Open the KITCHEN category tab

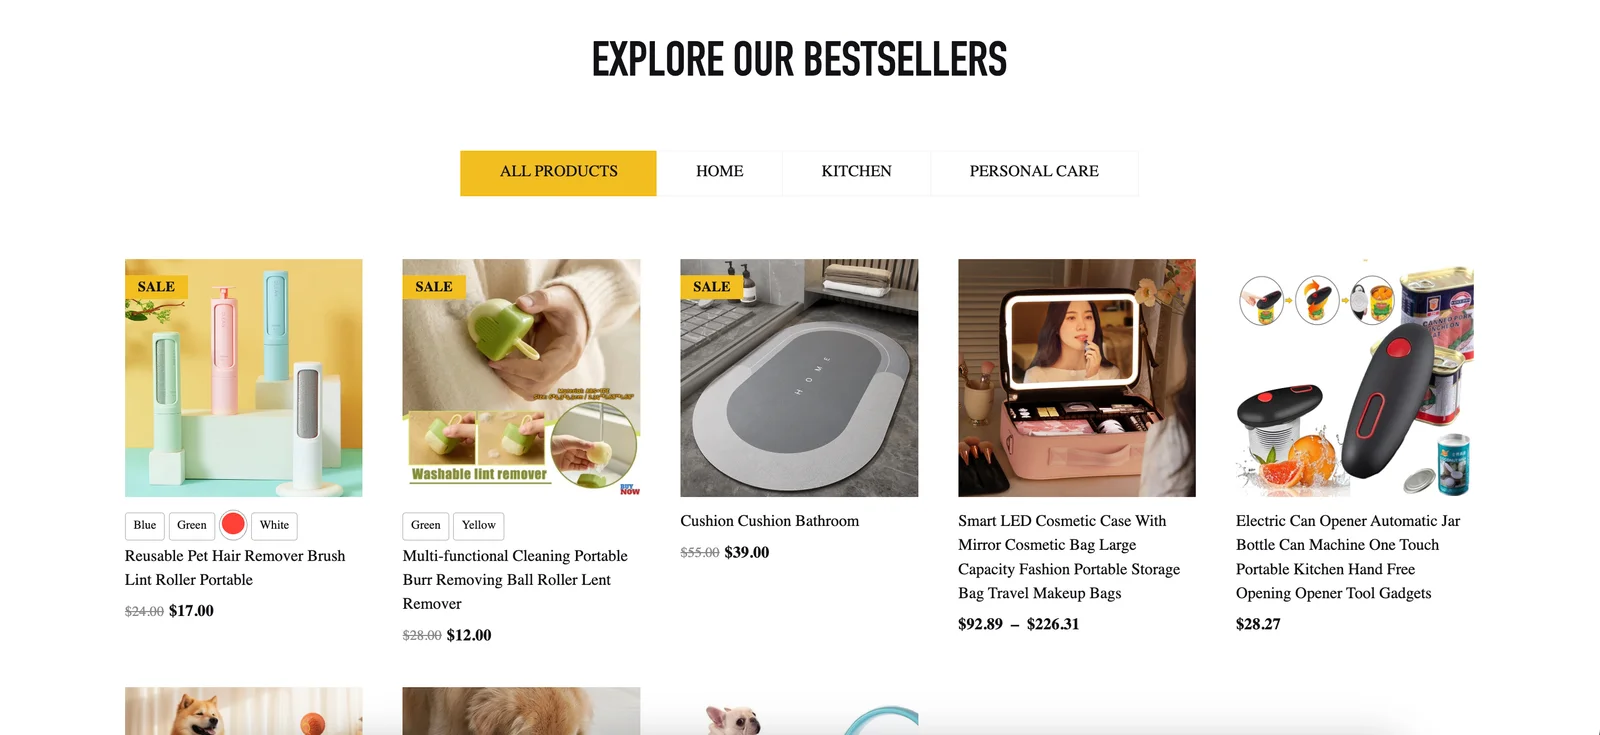pos(856,173)
